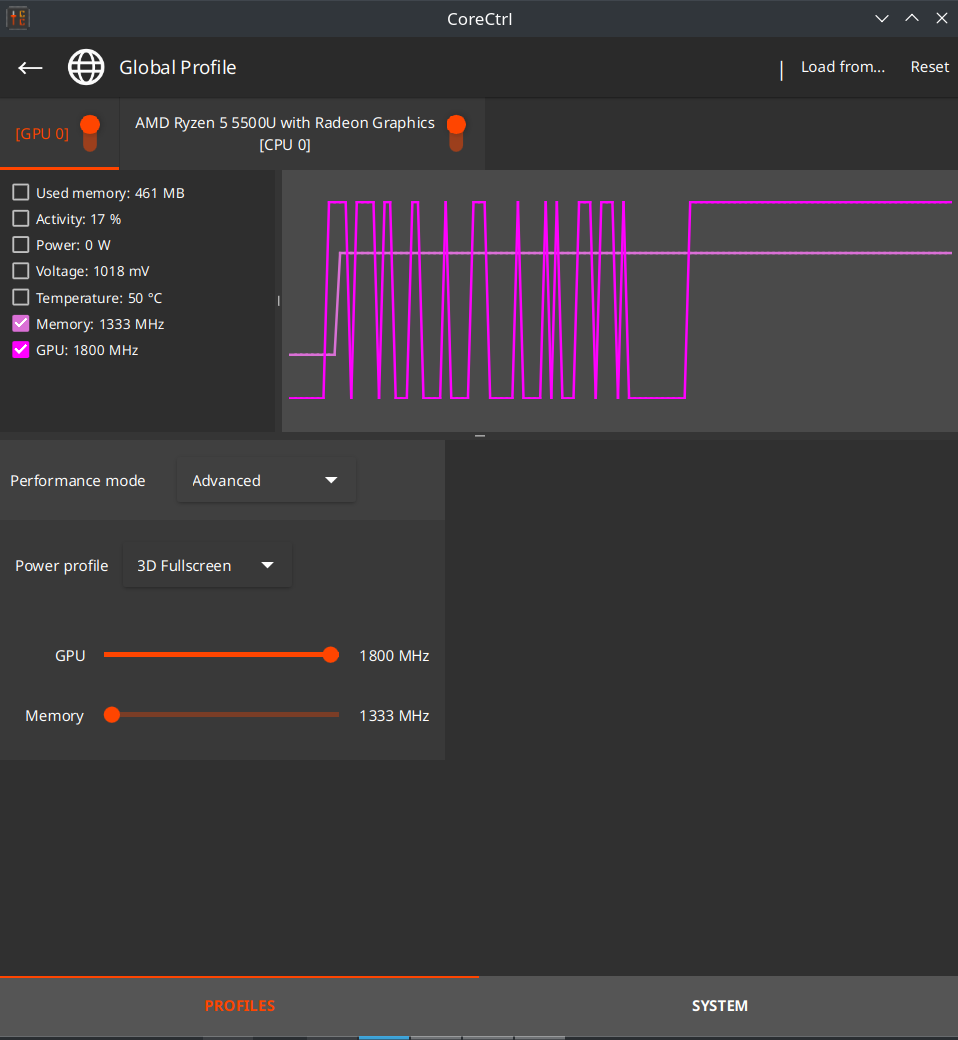Enable the Temperature graph checkbox
Viewport: 958px width, 1040px height.
20,297
